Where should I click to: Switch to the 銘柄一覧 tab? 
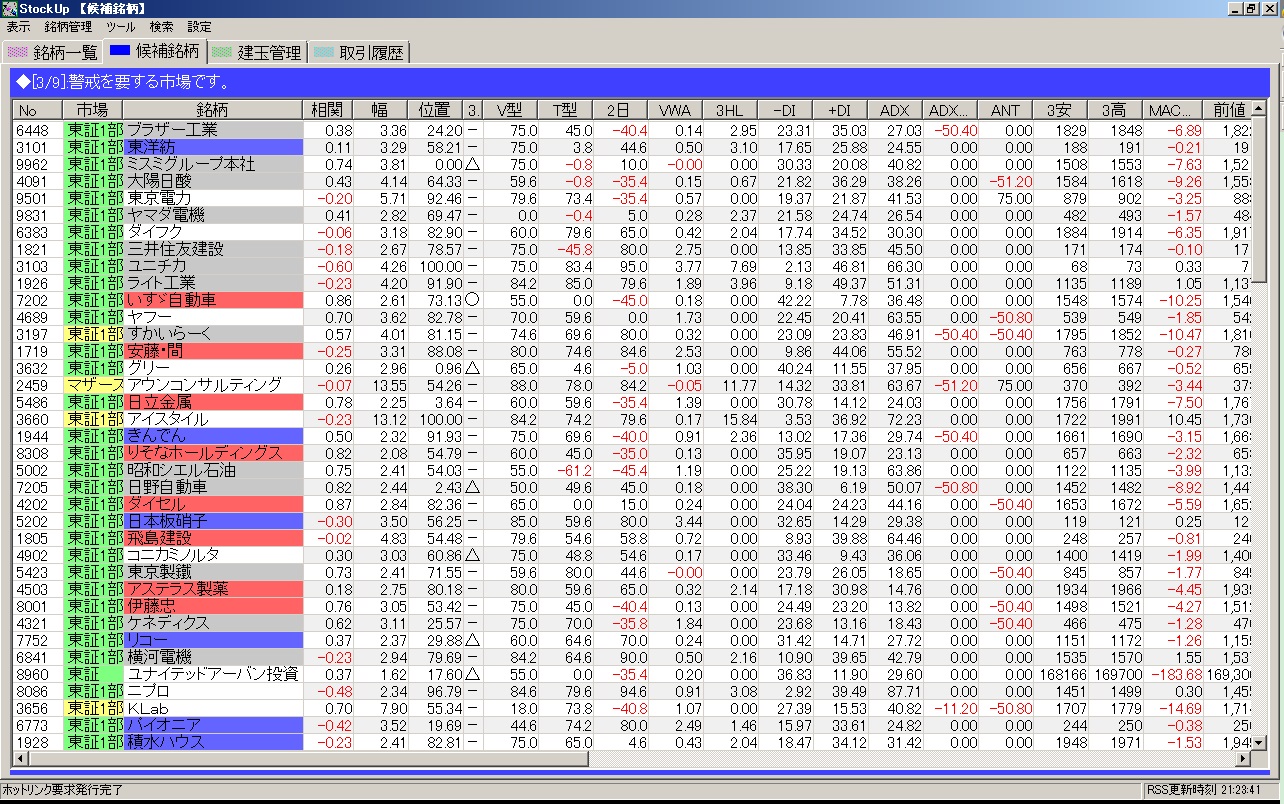click(x=53, y=52)
